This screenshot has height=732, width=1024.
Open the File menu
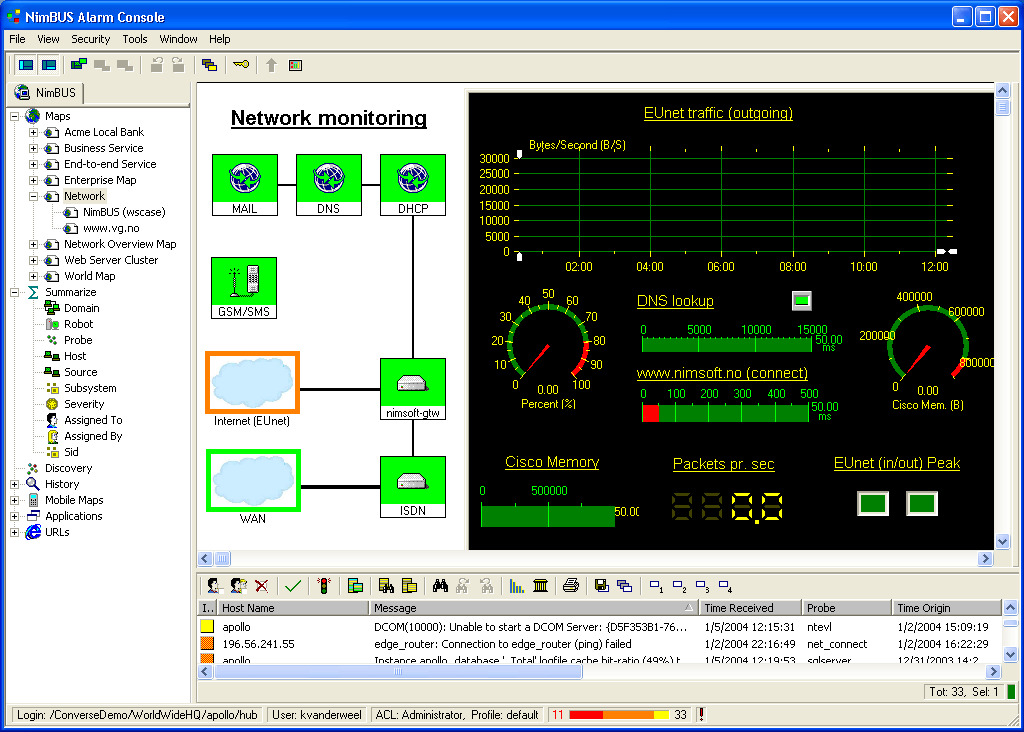(x=18, y=39)
